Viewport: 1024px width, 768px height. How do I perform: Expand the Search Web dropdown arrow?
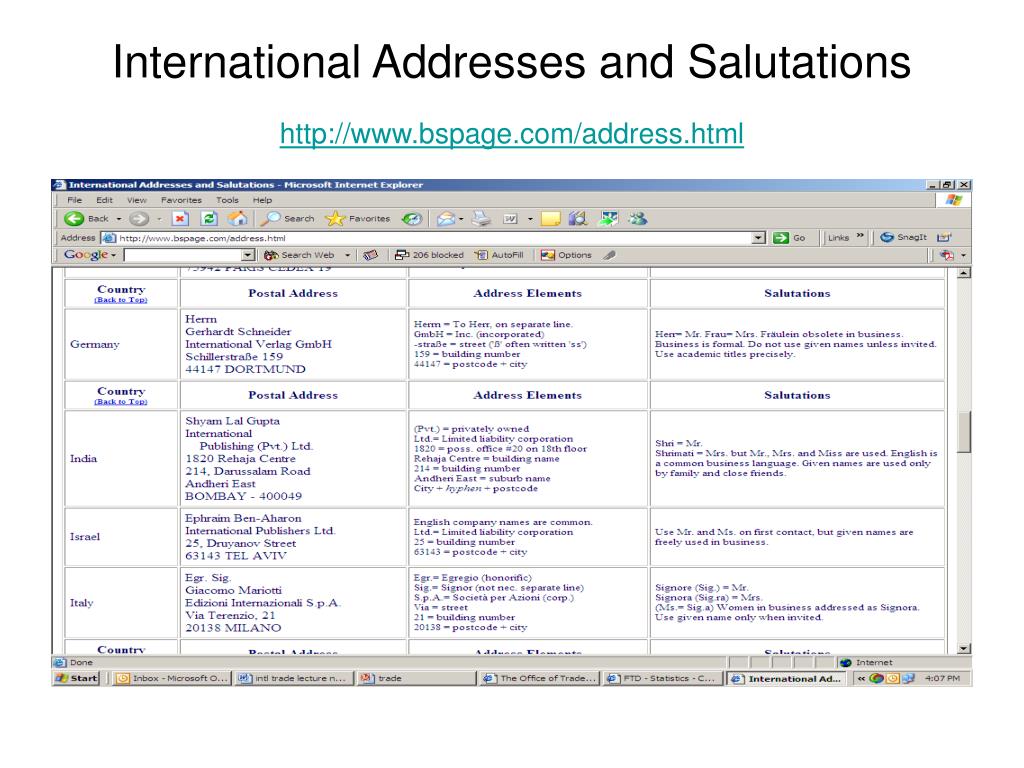[347, 255]
